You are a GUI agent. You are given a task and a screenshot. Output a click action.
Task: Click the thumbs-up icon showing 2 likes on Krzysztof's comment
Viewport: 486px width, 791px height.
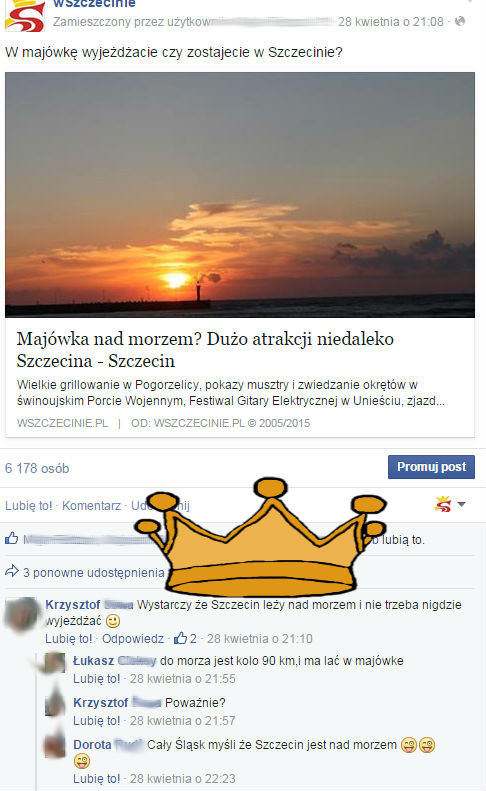pyautogui.click(x=180, y=638)
